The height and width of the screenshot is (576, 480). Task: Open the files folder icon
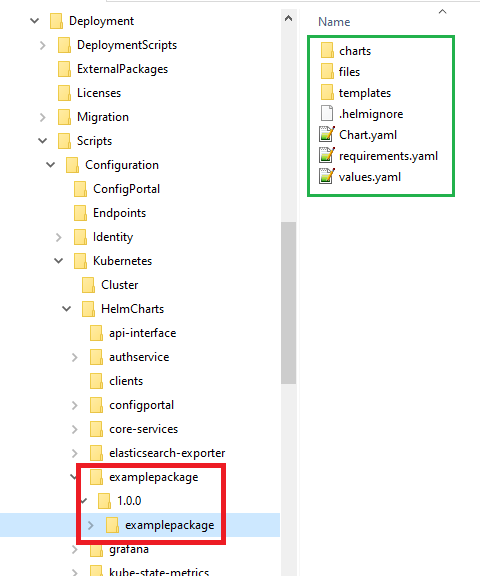click(x=327, y=71)
